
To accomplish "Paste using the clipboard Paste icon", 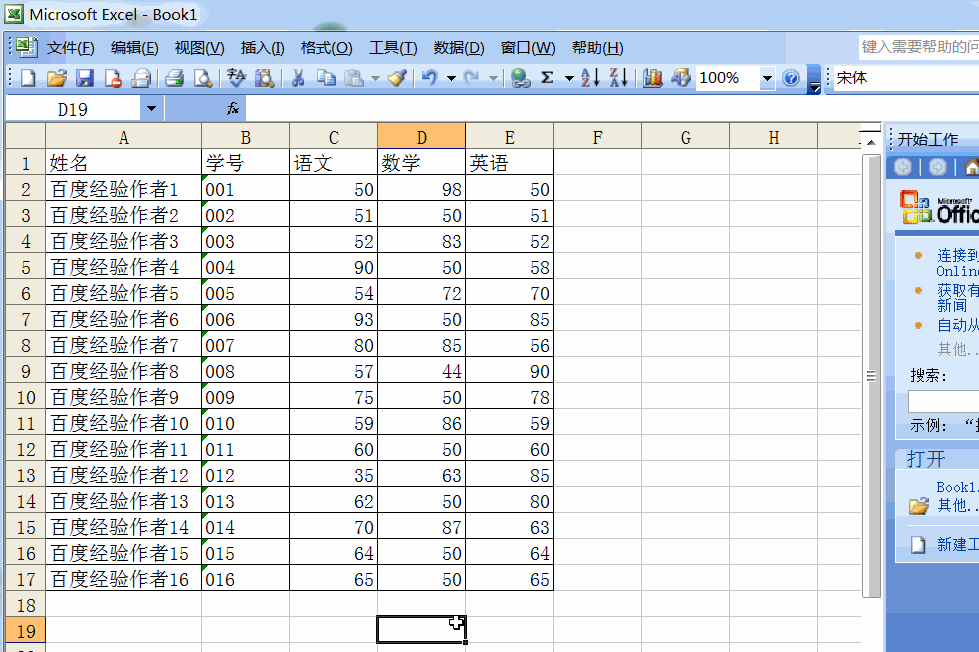I will click(x=354, y=78).
